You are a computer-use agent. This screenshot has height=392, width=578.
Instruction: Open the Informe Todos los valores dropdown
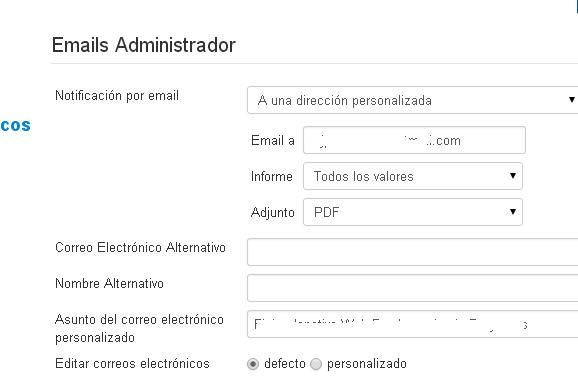(412, 176)
